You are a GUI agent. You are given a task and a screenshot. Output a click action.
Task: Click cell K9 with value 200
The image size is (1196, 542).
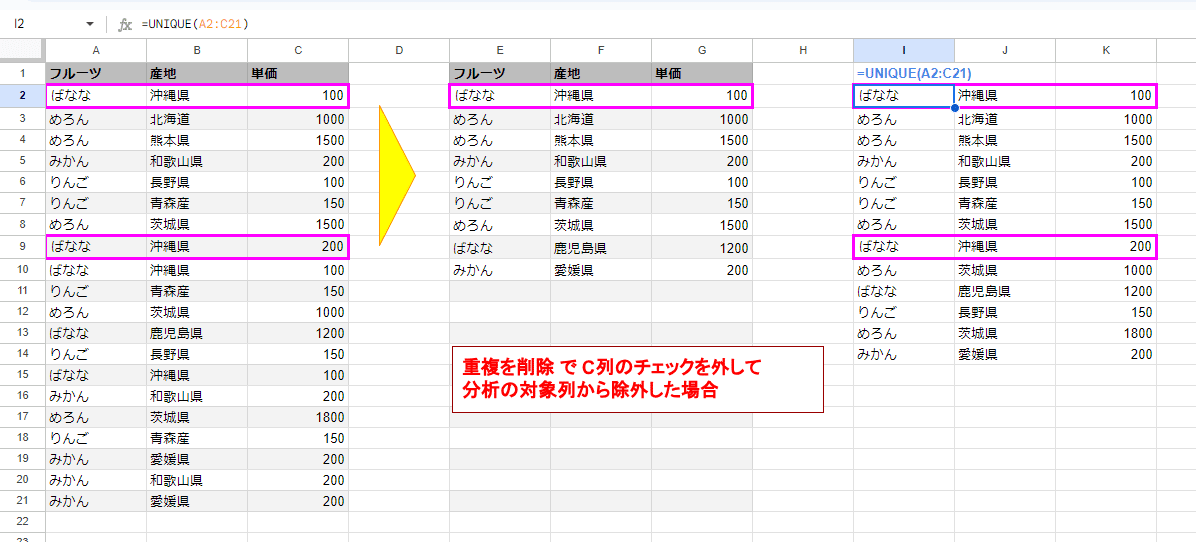[x=1106, y=247]
